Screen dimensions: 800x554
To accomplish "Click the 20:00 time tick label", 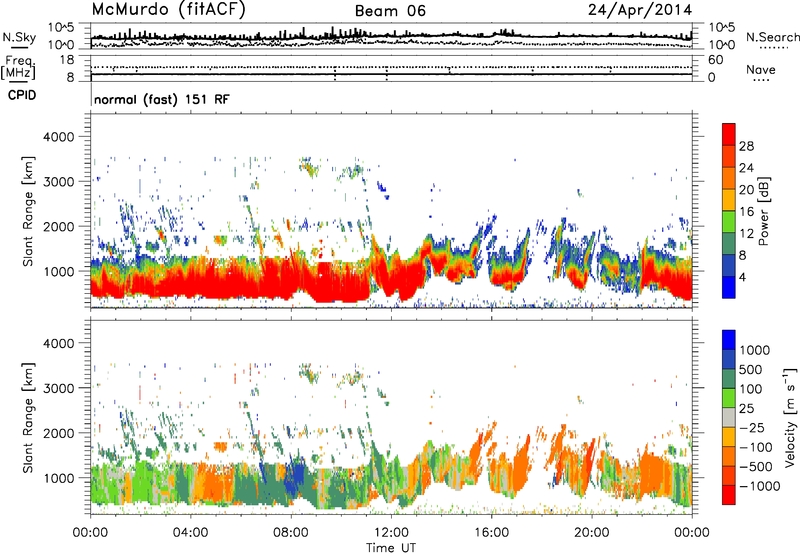I will click(x=591, y=533).
